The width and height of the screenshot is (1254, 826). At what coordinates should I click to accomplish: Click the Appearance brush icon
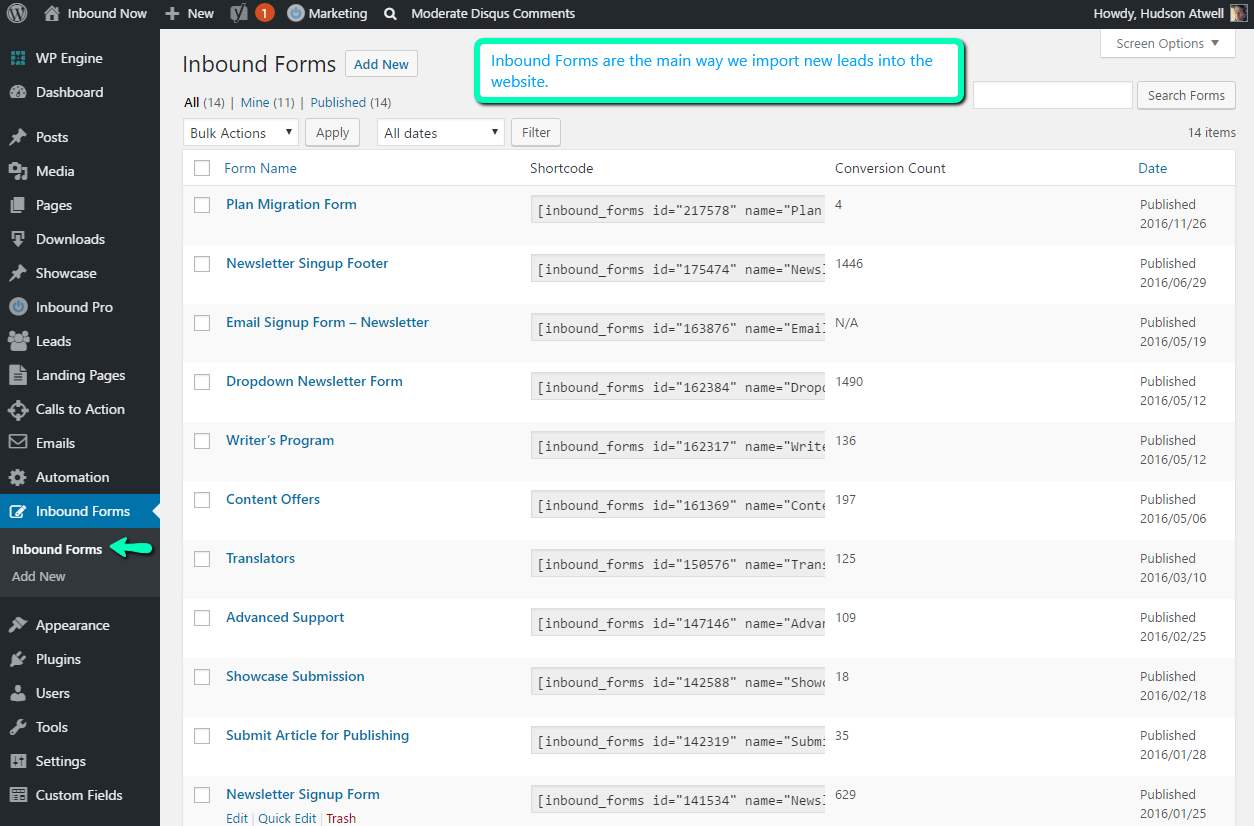pos(18,625)
